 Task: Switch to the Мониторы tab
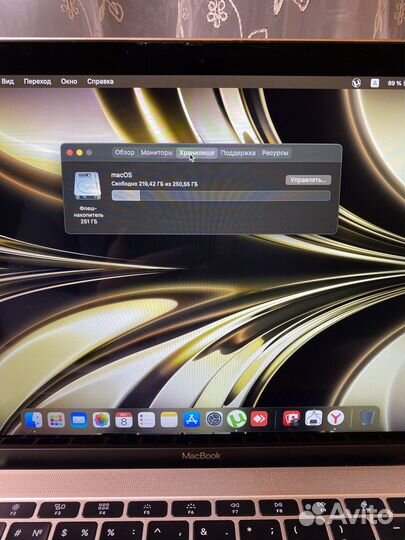pos(156,153)
